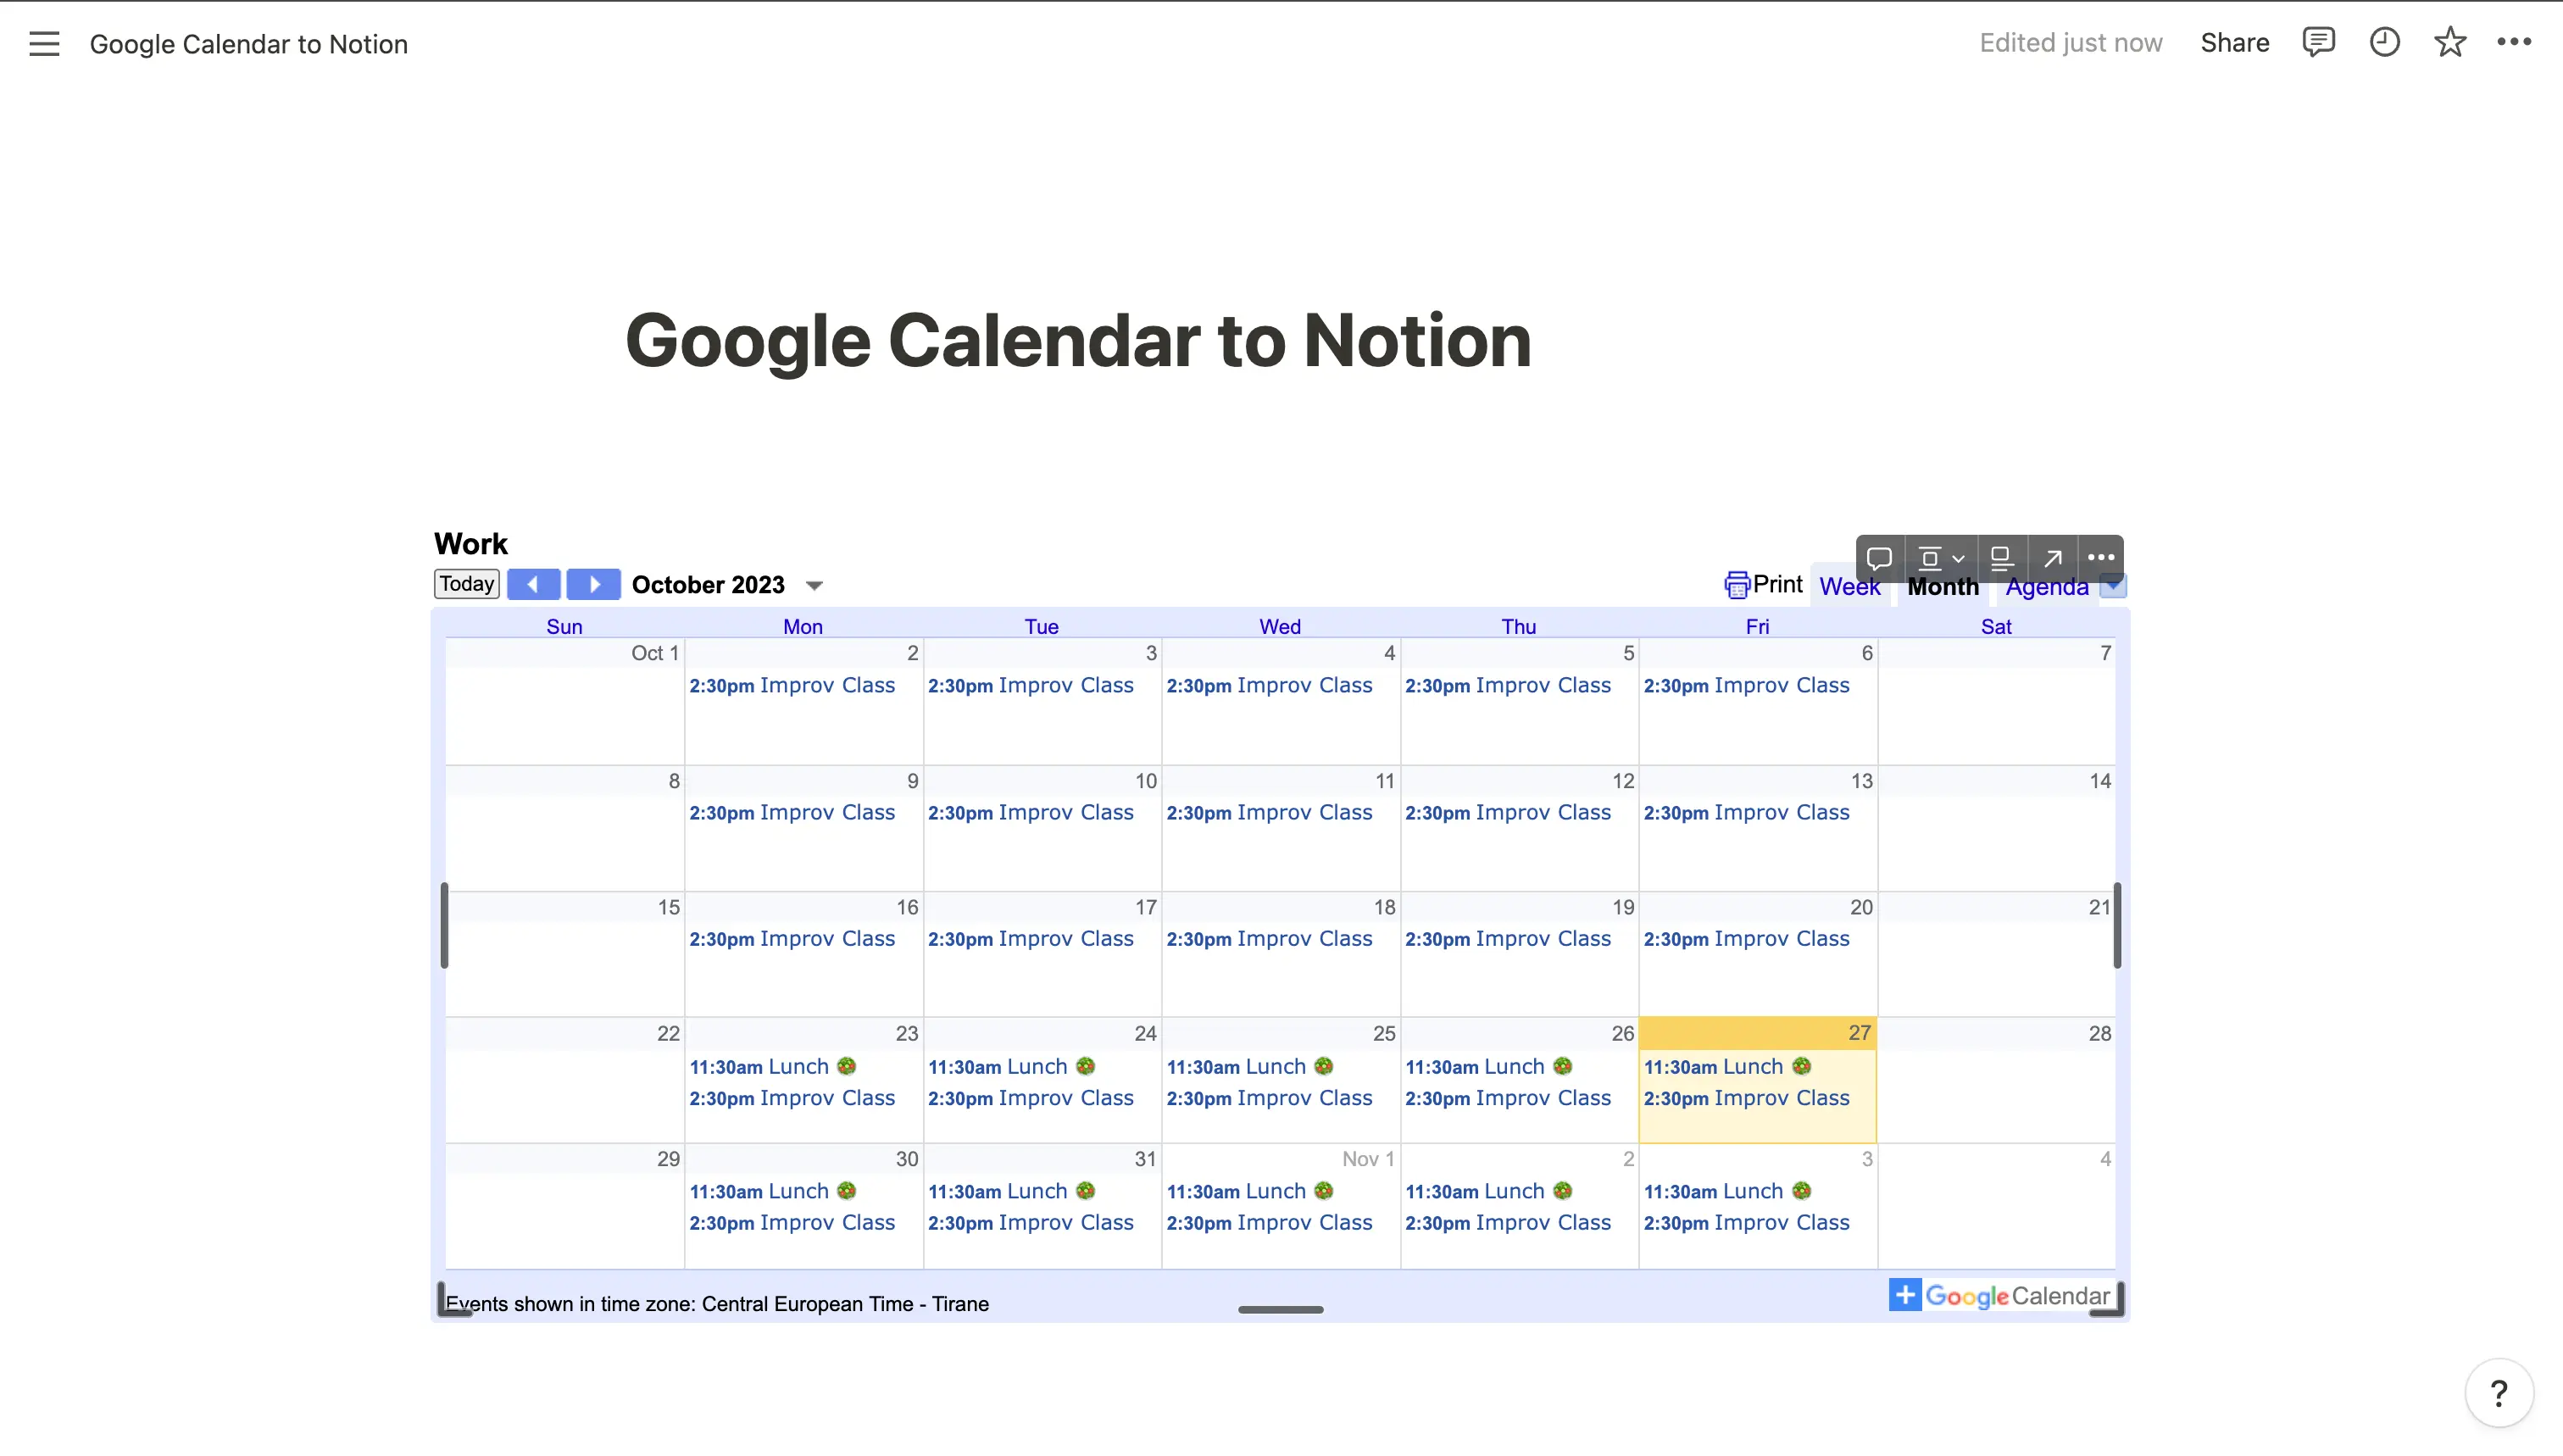
Task: Click the Today button to return to current date
Action: [464, 583]
